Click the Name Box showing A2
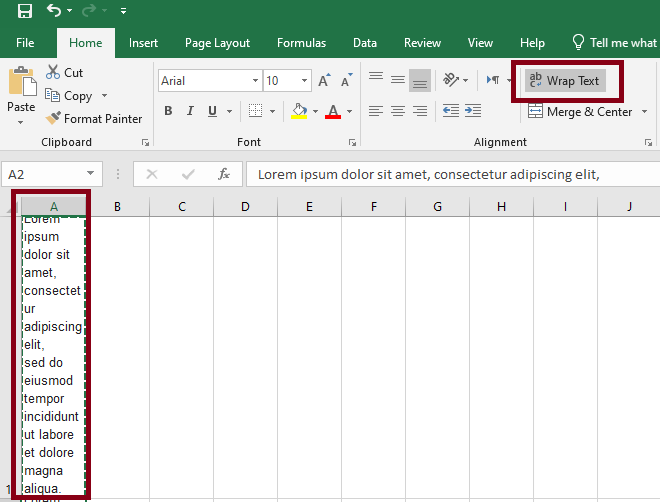Viewport: 660px width, 502px height. coord(42,174)
